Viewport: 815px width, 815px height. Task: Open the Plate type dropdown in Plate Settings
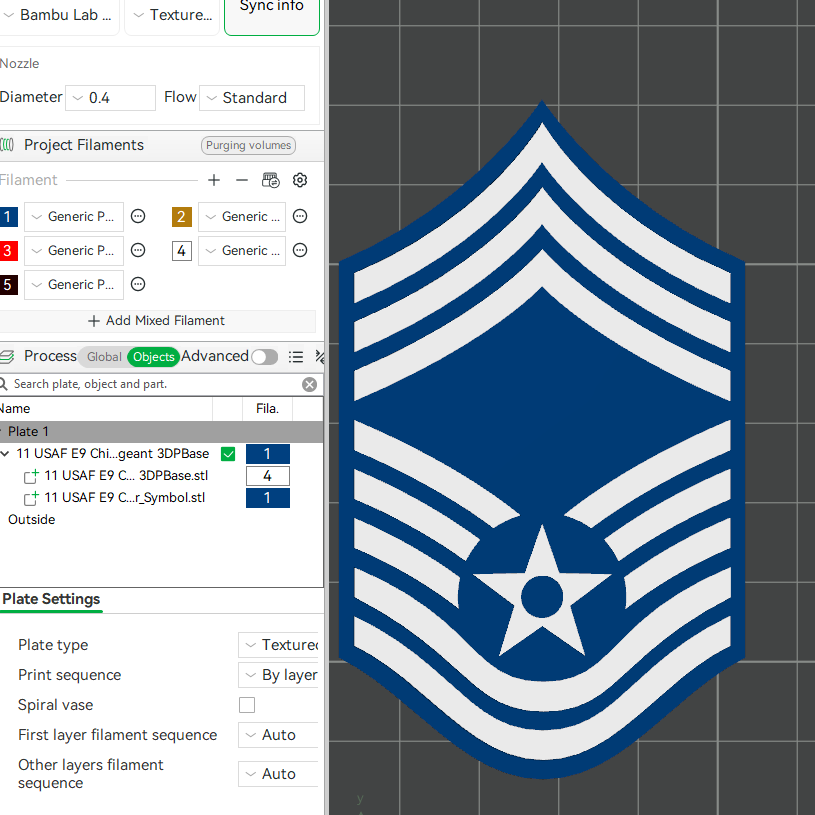click(x=278, y=645)
